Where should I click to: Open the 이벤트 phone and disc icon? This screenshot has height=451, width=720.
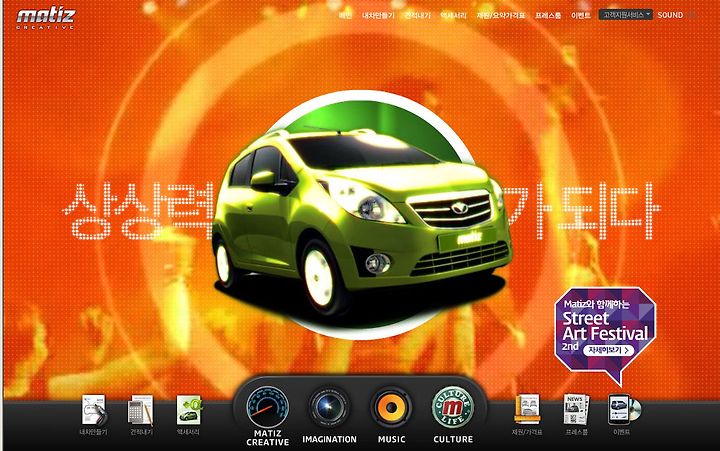pyautogui.click(x=624, y=409)
